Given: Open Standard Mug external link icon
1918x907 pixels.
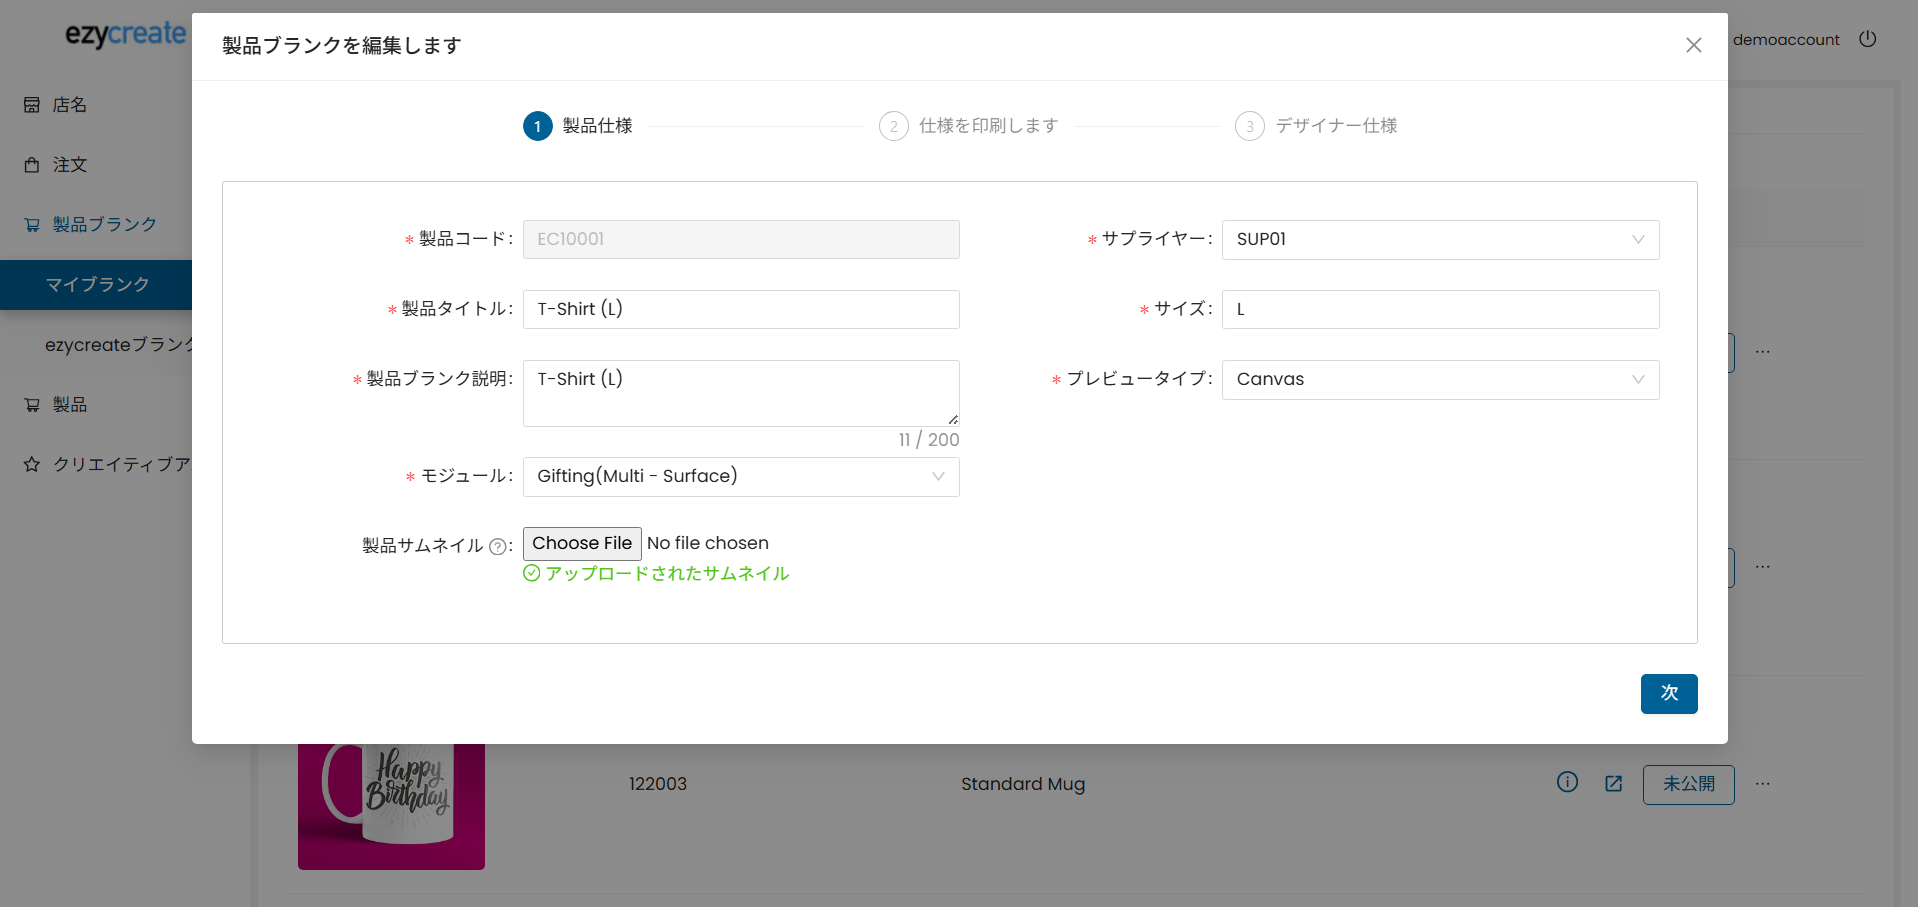Looking at the screenshot, I should click(1613, 784).
